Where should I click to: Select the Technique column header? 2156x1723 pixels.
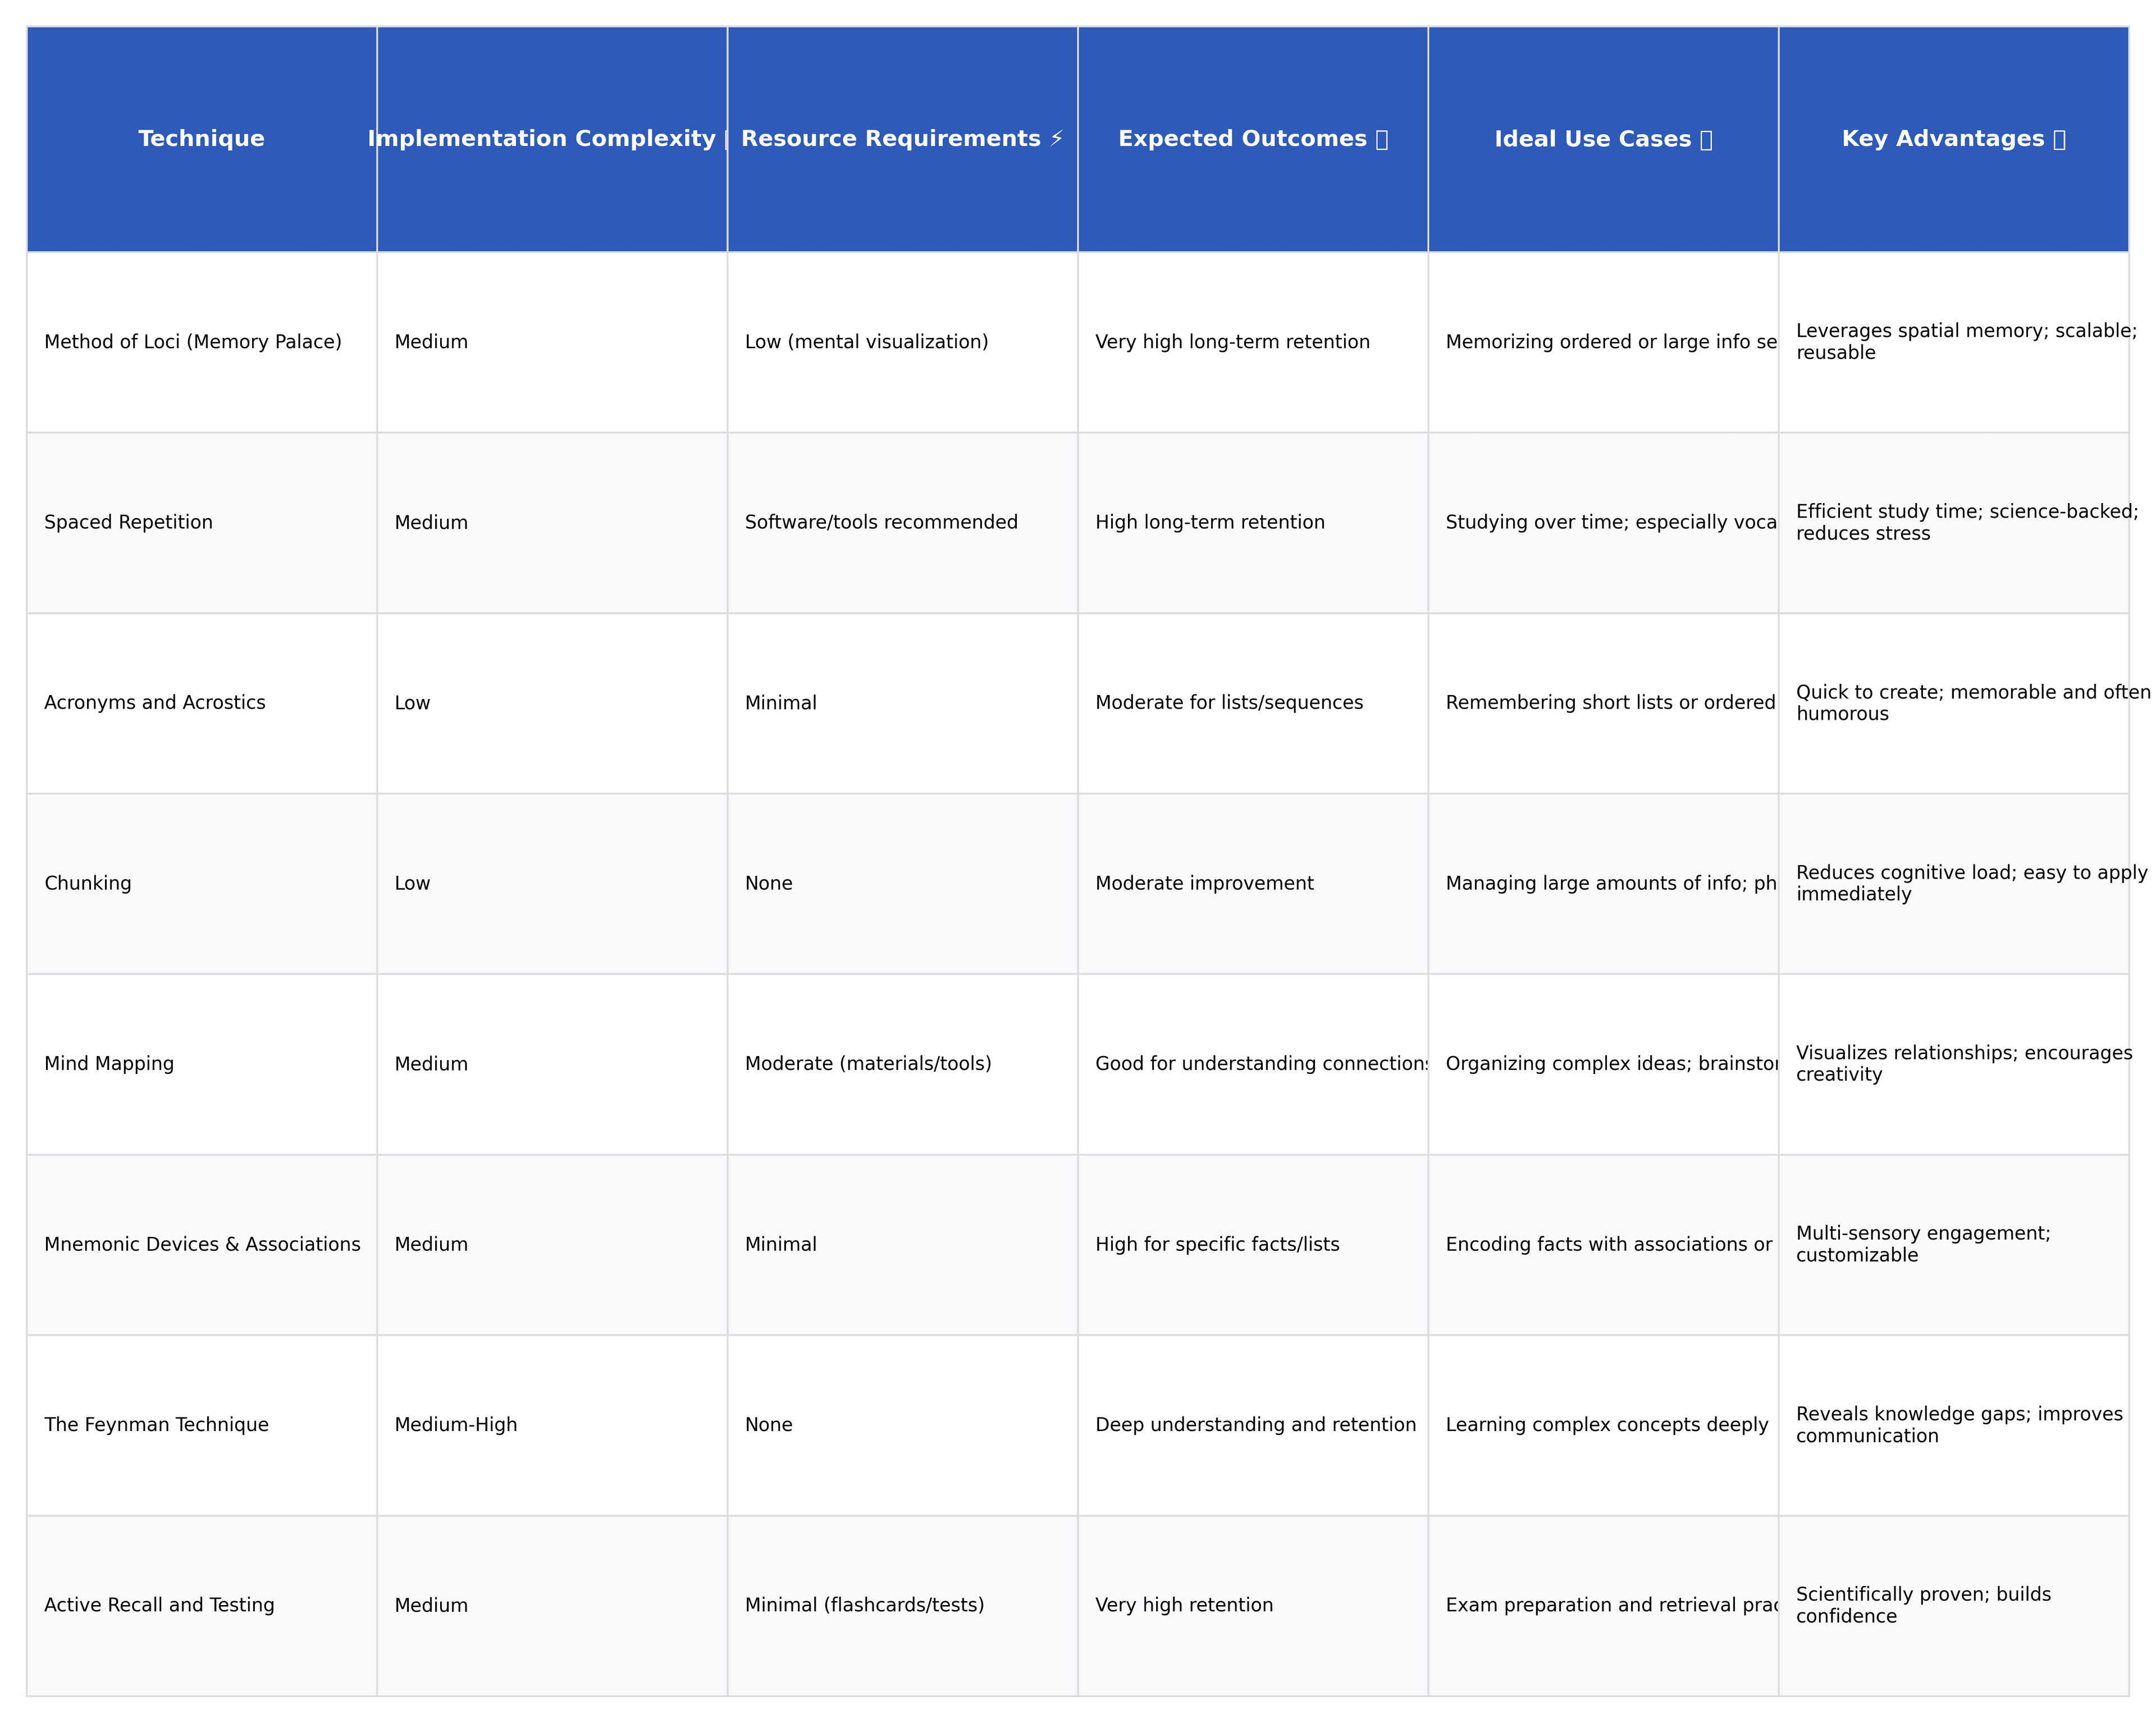coord(201,139)
